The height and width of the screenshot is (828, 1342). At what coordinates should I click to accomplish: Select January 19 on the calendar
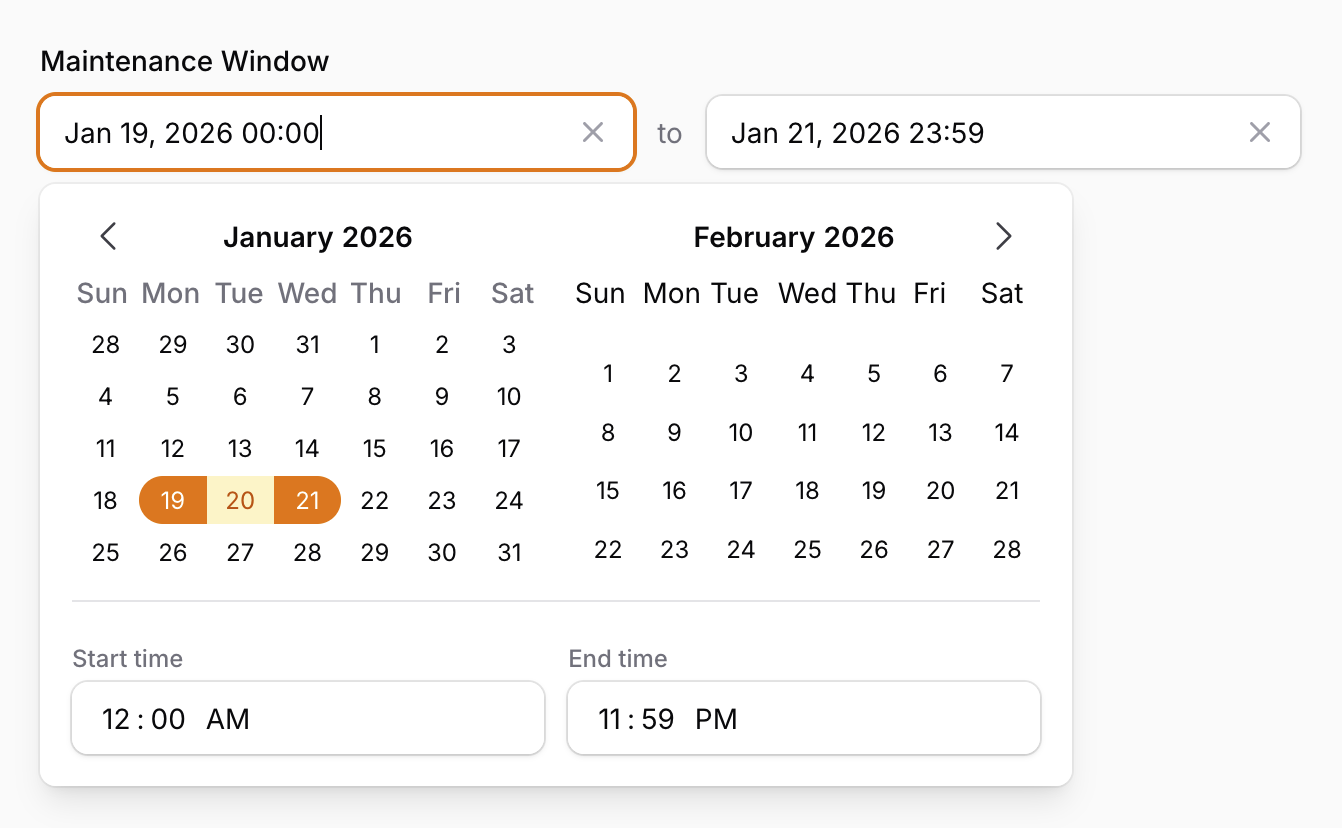point(172,500)
